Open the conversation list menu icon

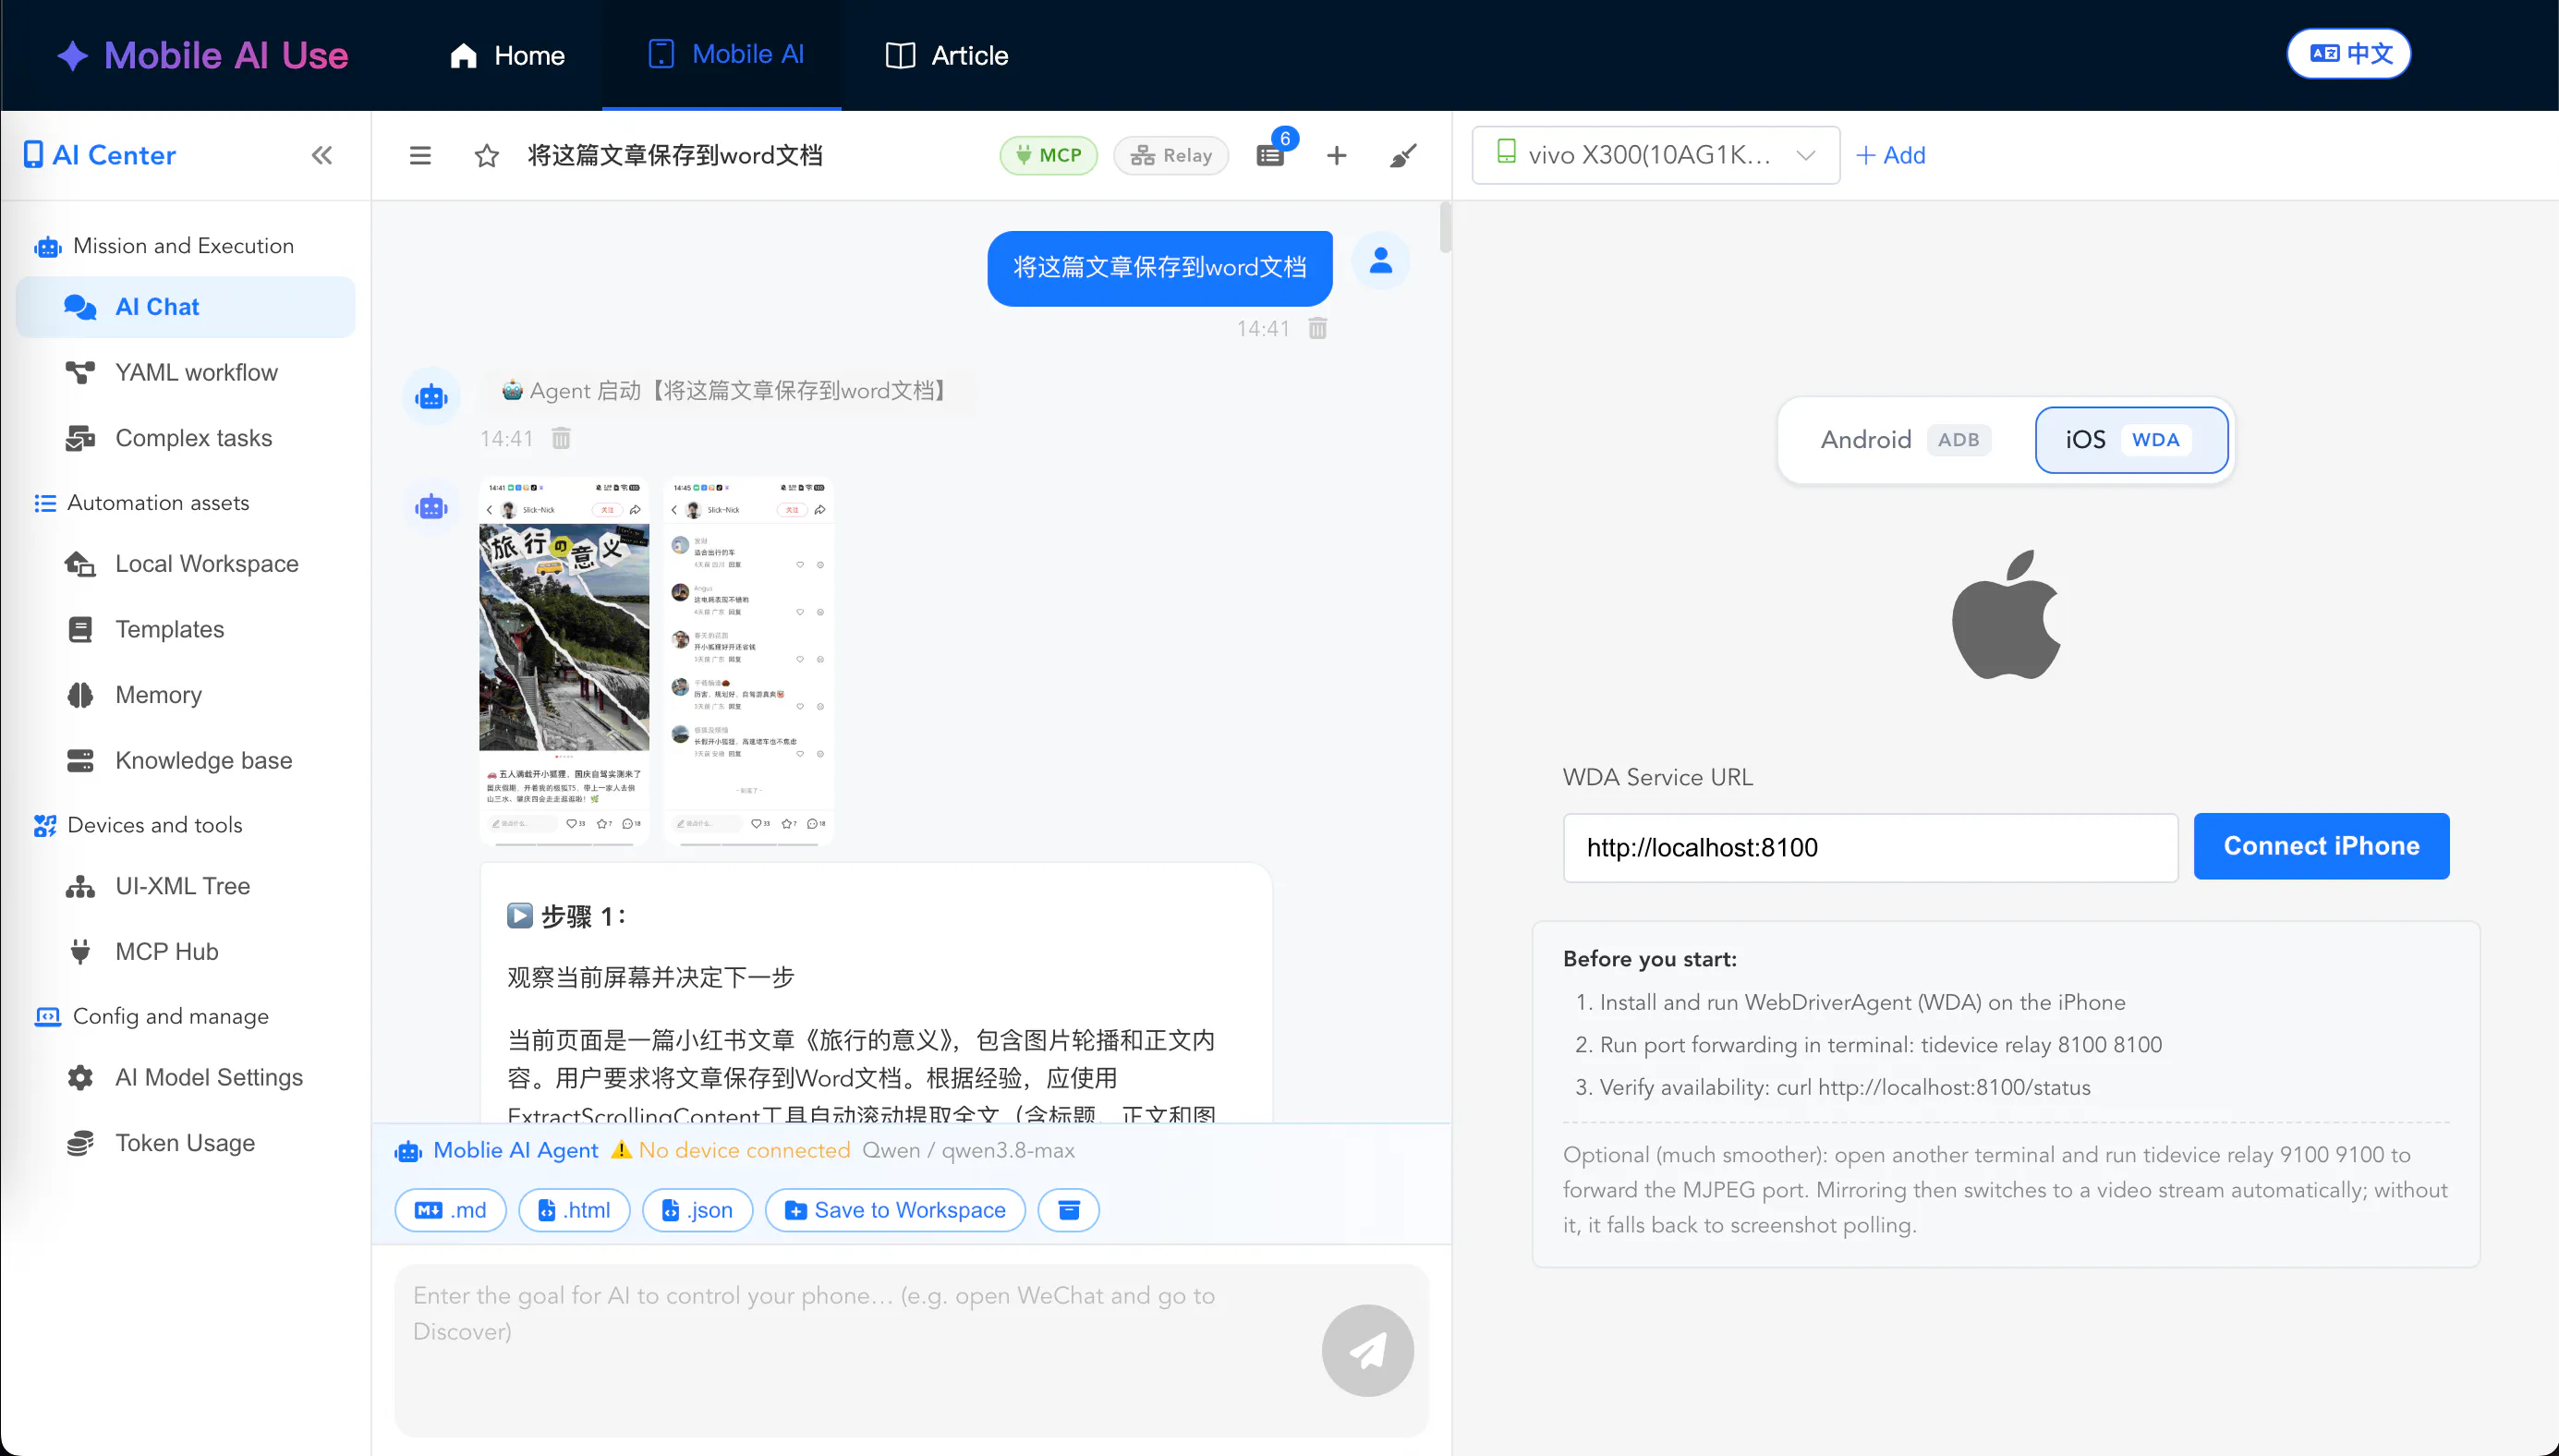click(420, 155)
